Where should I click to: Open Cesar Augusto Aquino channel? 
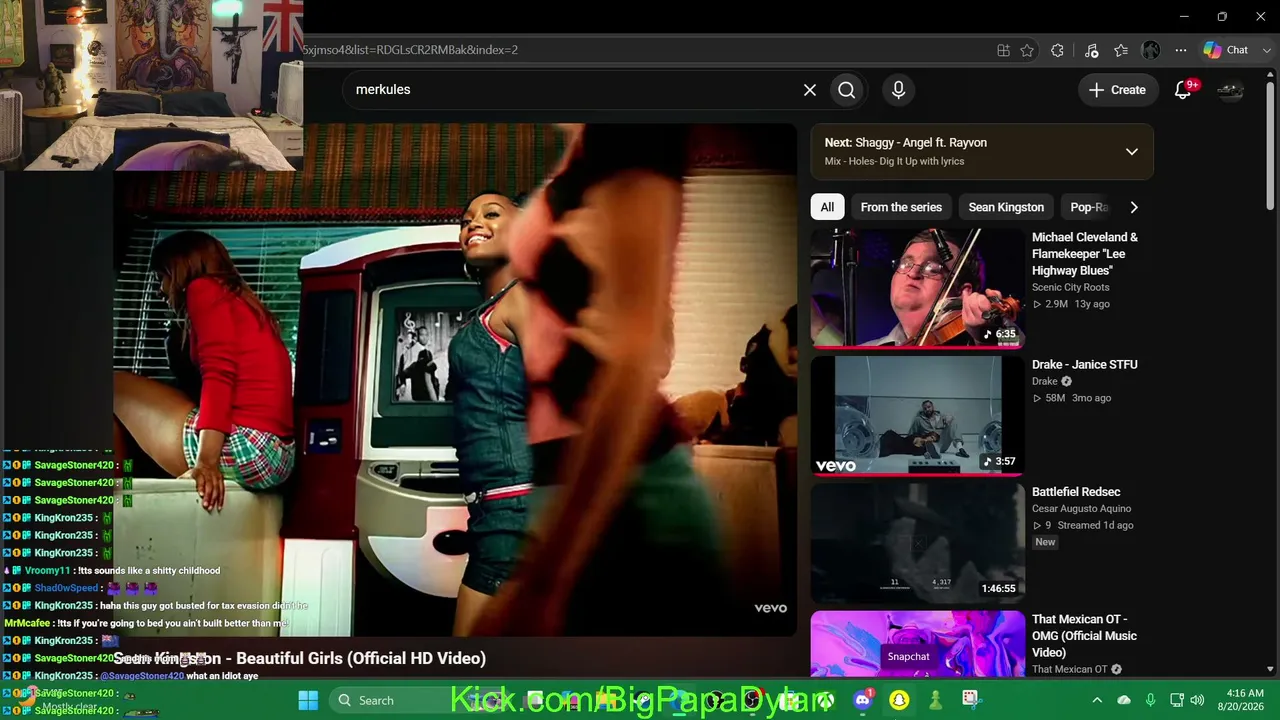tap(1082, 509)
